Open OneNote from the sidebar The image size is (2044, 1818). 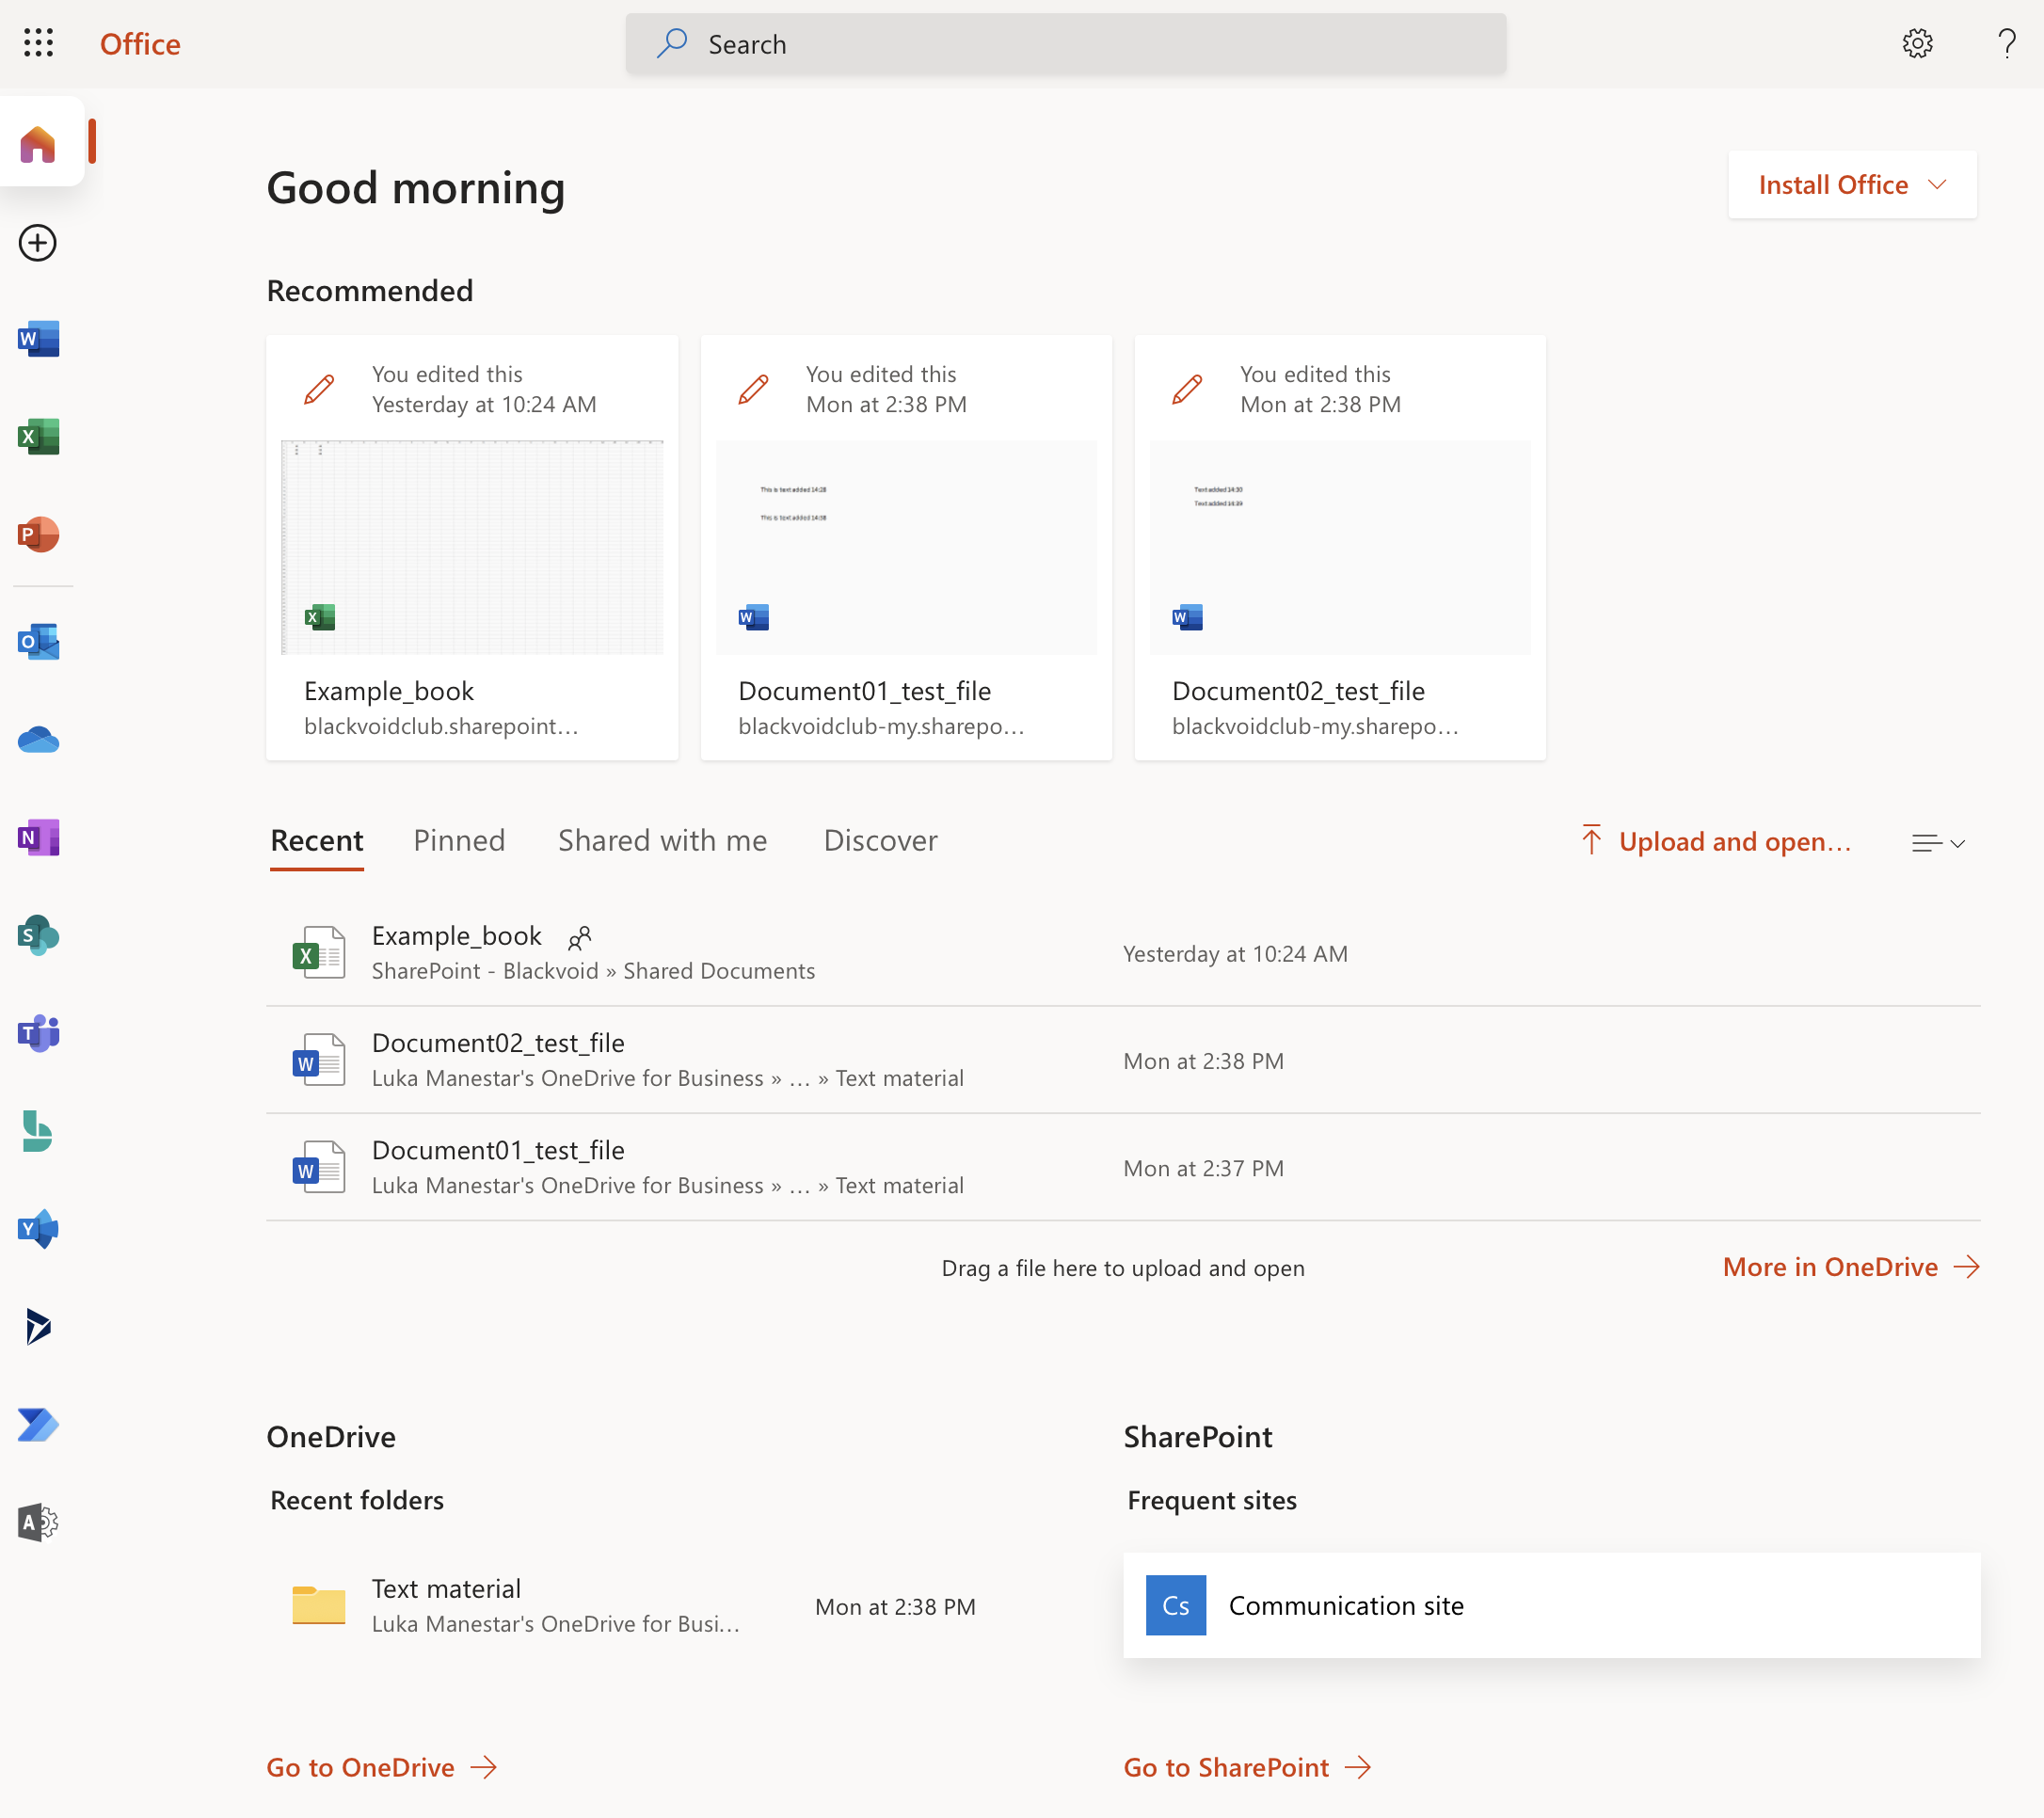(38, 837)
